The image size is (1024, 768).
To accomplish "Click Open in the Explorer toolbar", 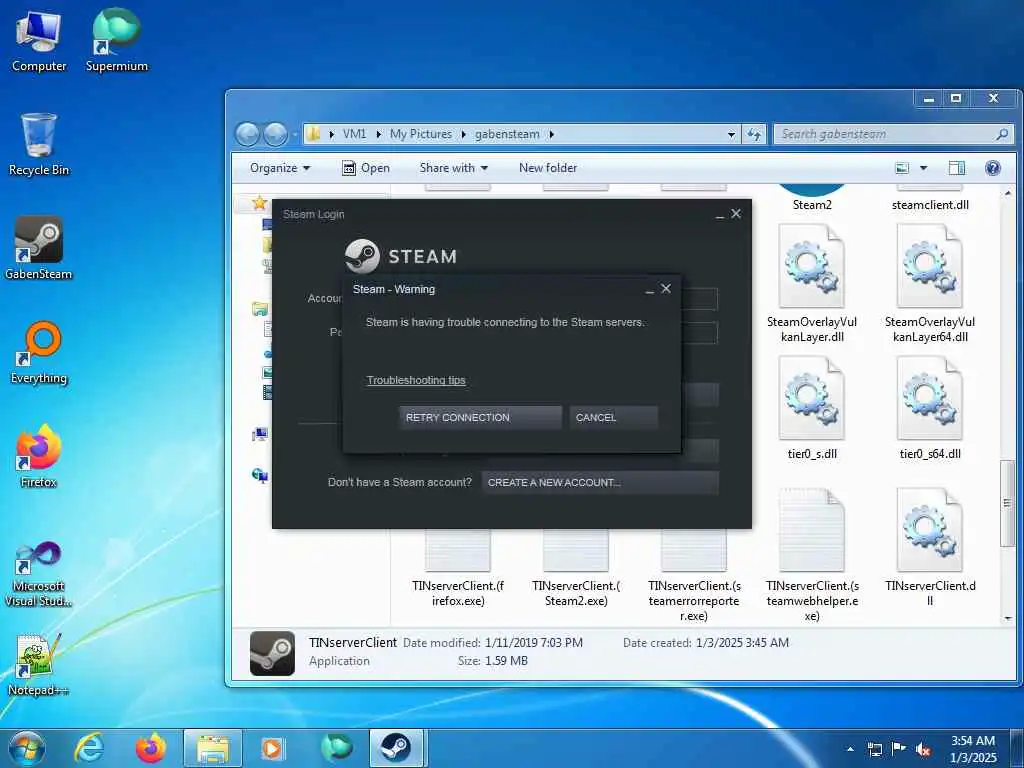I will (x=366, y=168).
